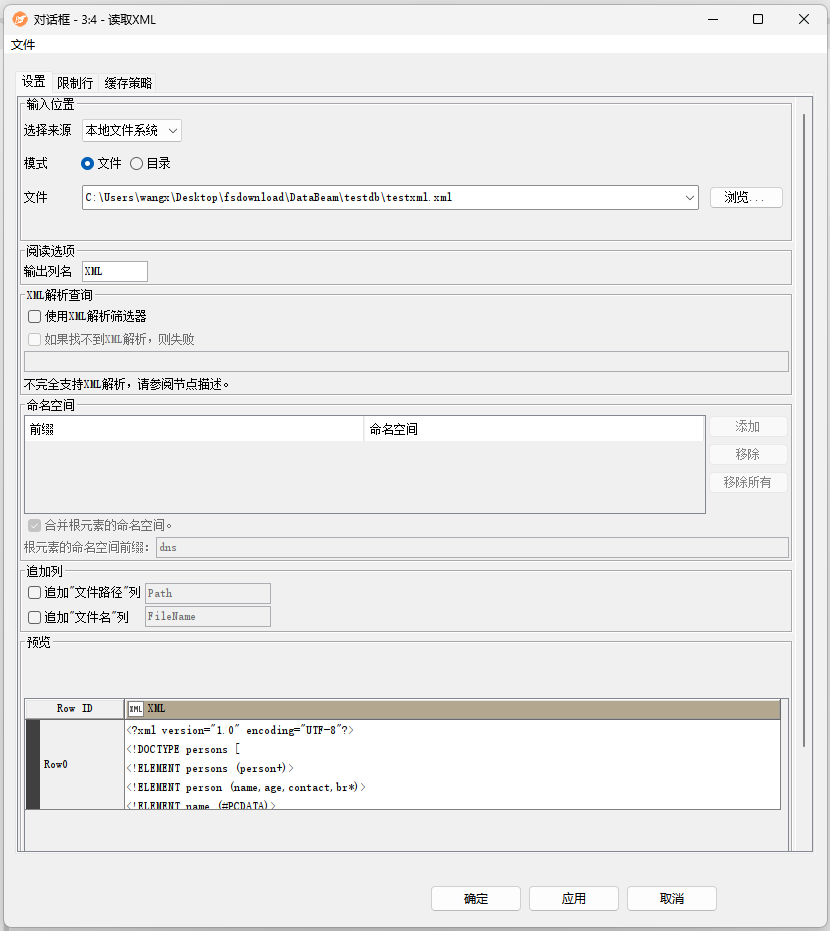This screenshot has width=830, height=931.
Task: Expand the file path history dropdown arrow
Action: [690, 198]
